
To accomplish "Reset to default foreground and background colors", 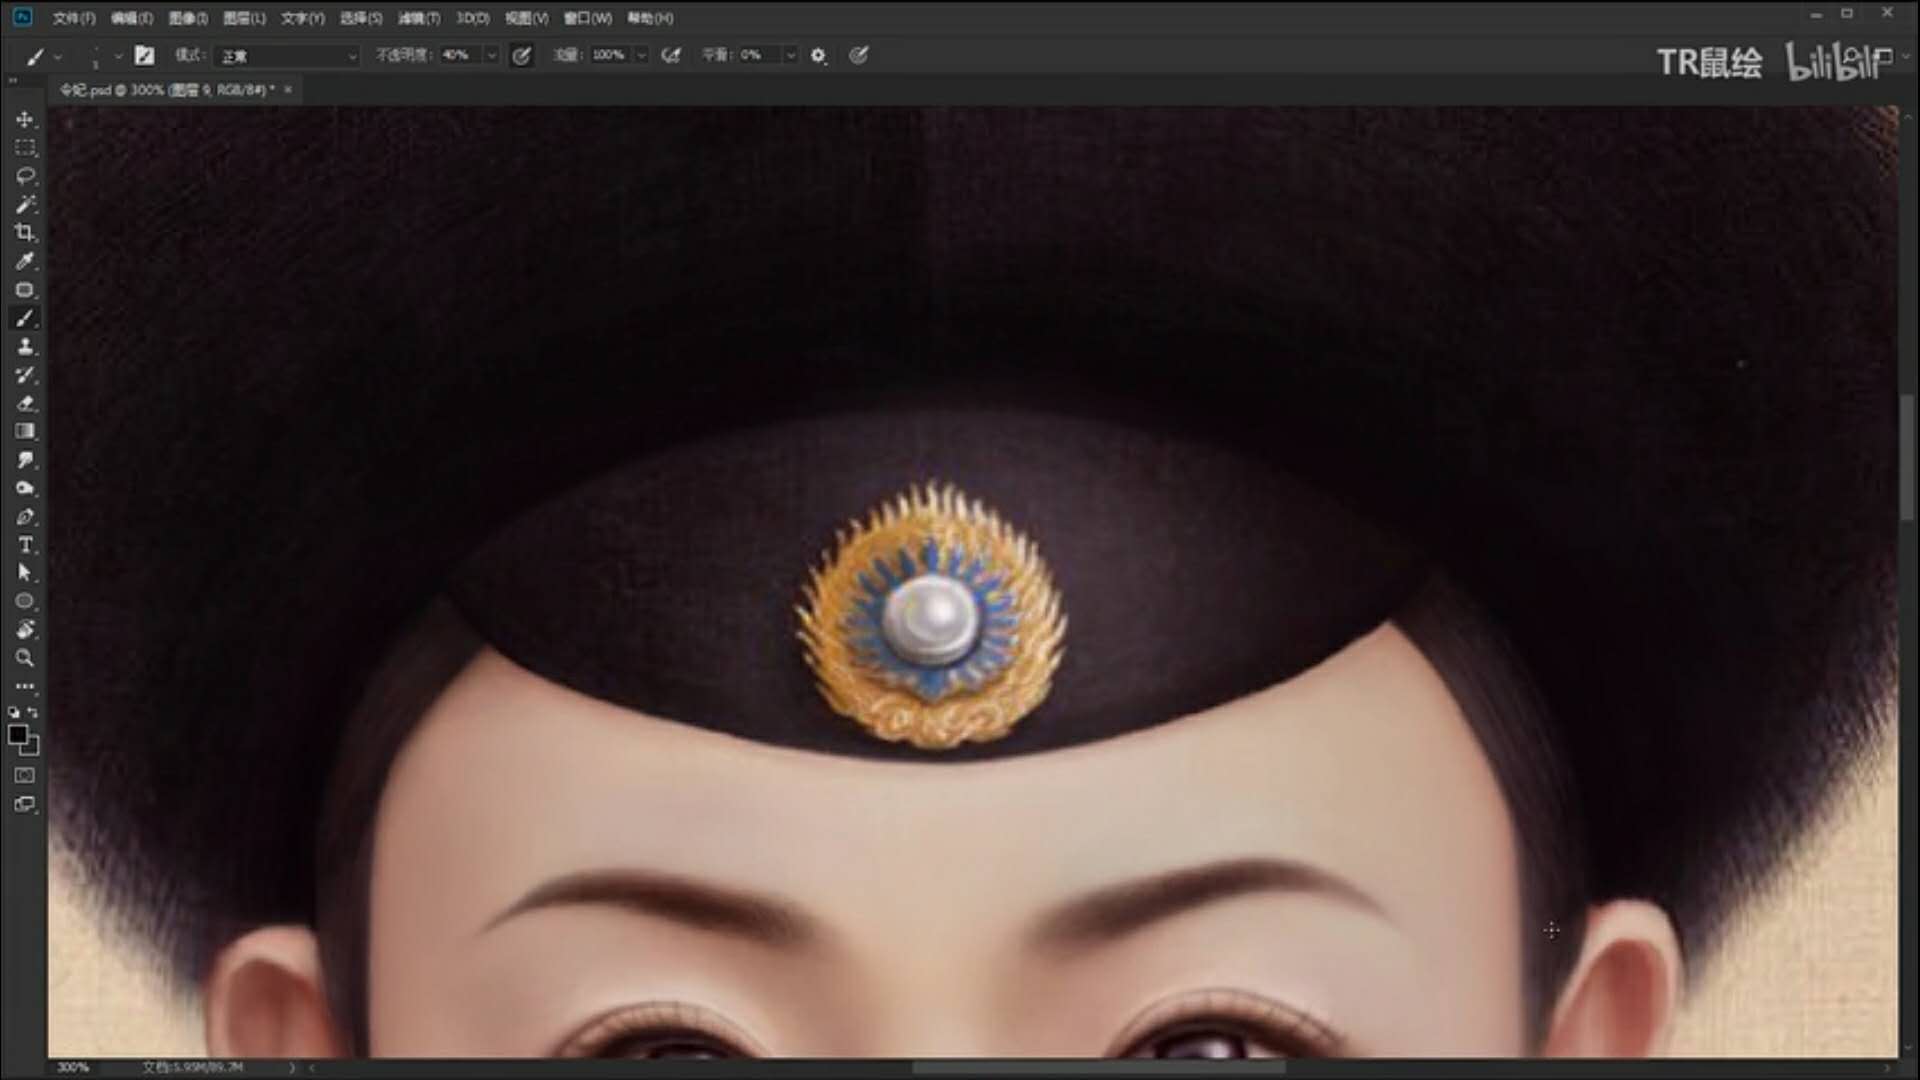I will 14,712.
